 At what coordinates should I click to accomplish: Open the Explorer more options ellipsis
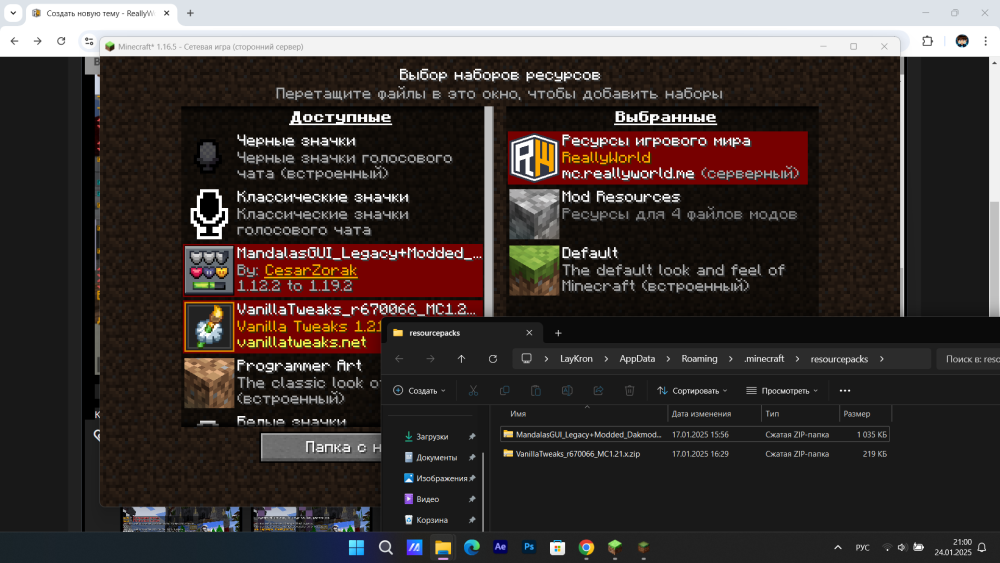tap(845, 390)
